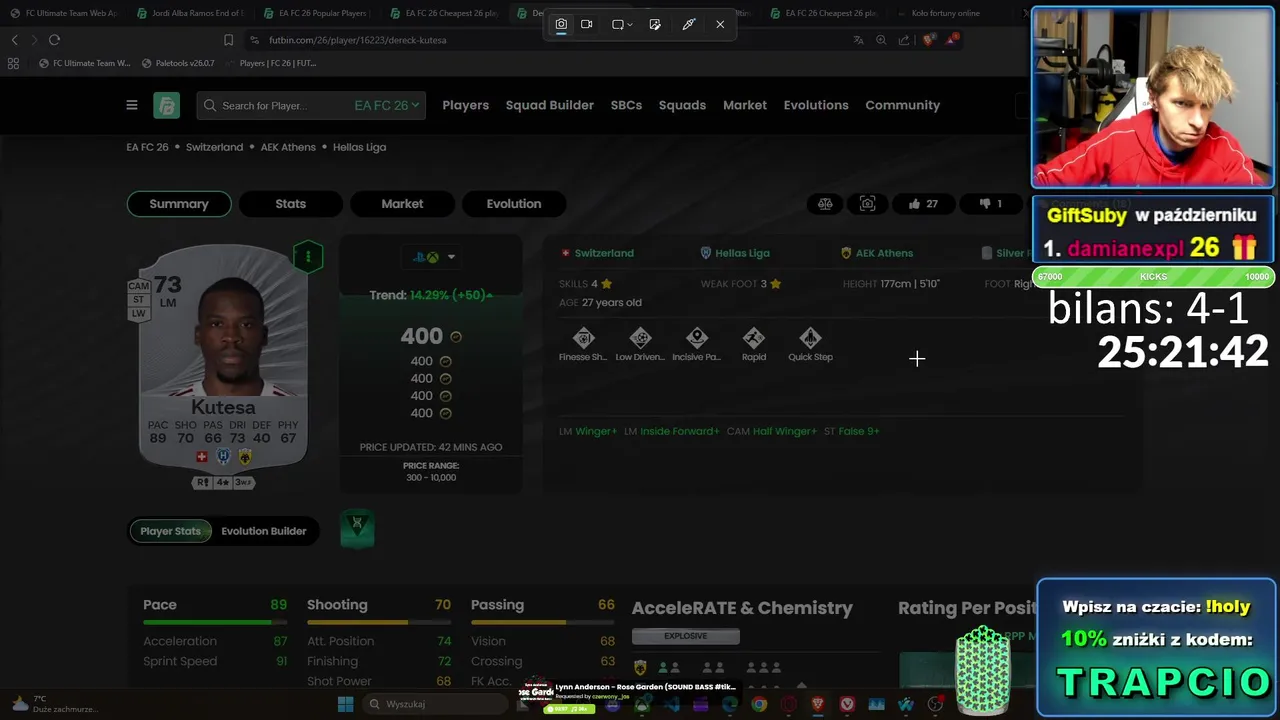
Task: Open Evolutions menu
Action: 816,105
